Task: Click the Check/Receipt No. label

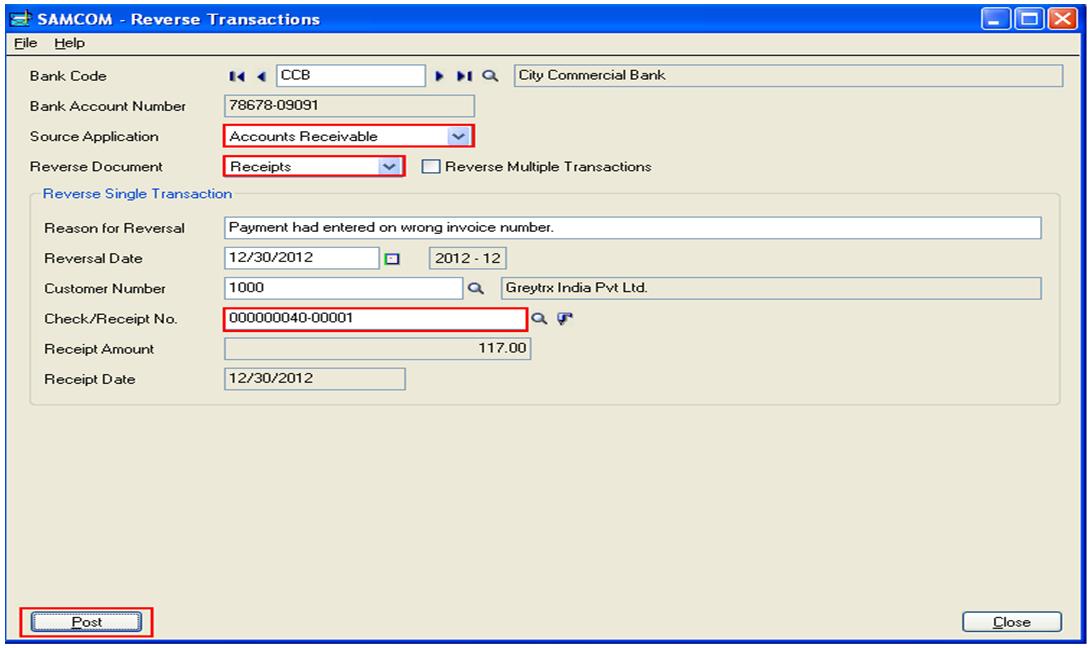Action: 111,319
